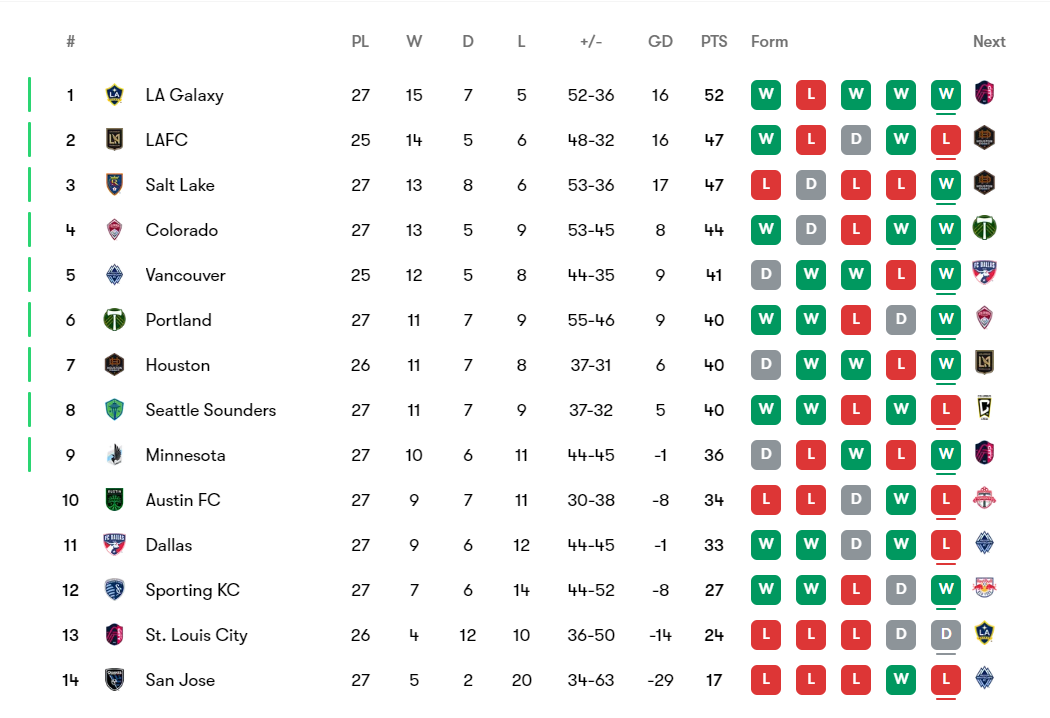
Task: Open next opponent crest in Austin FC's row
Action: (985, 498)
